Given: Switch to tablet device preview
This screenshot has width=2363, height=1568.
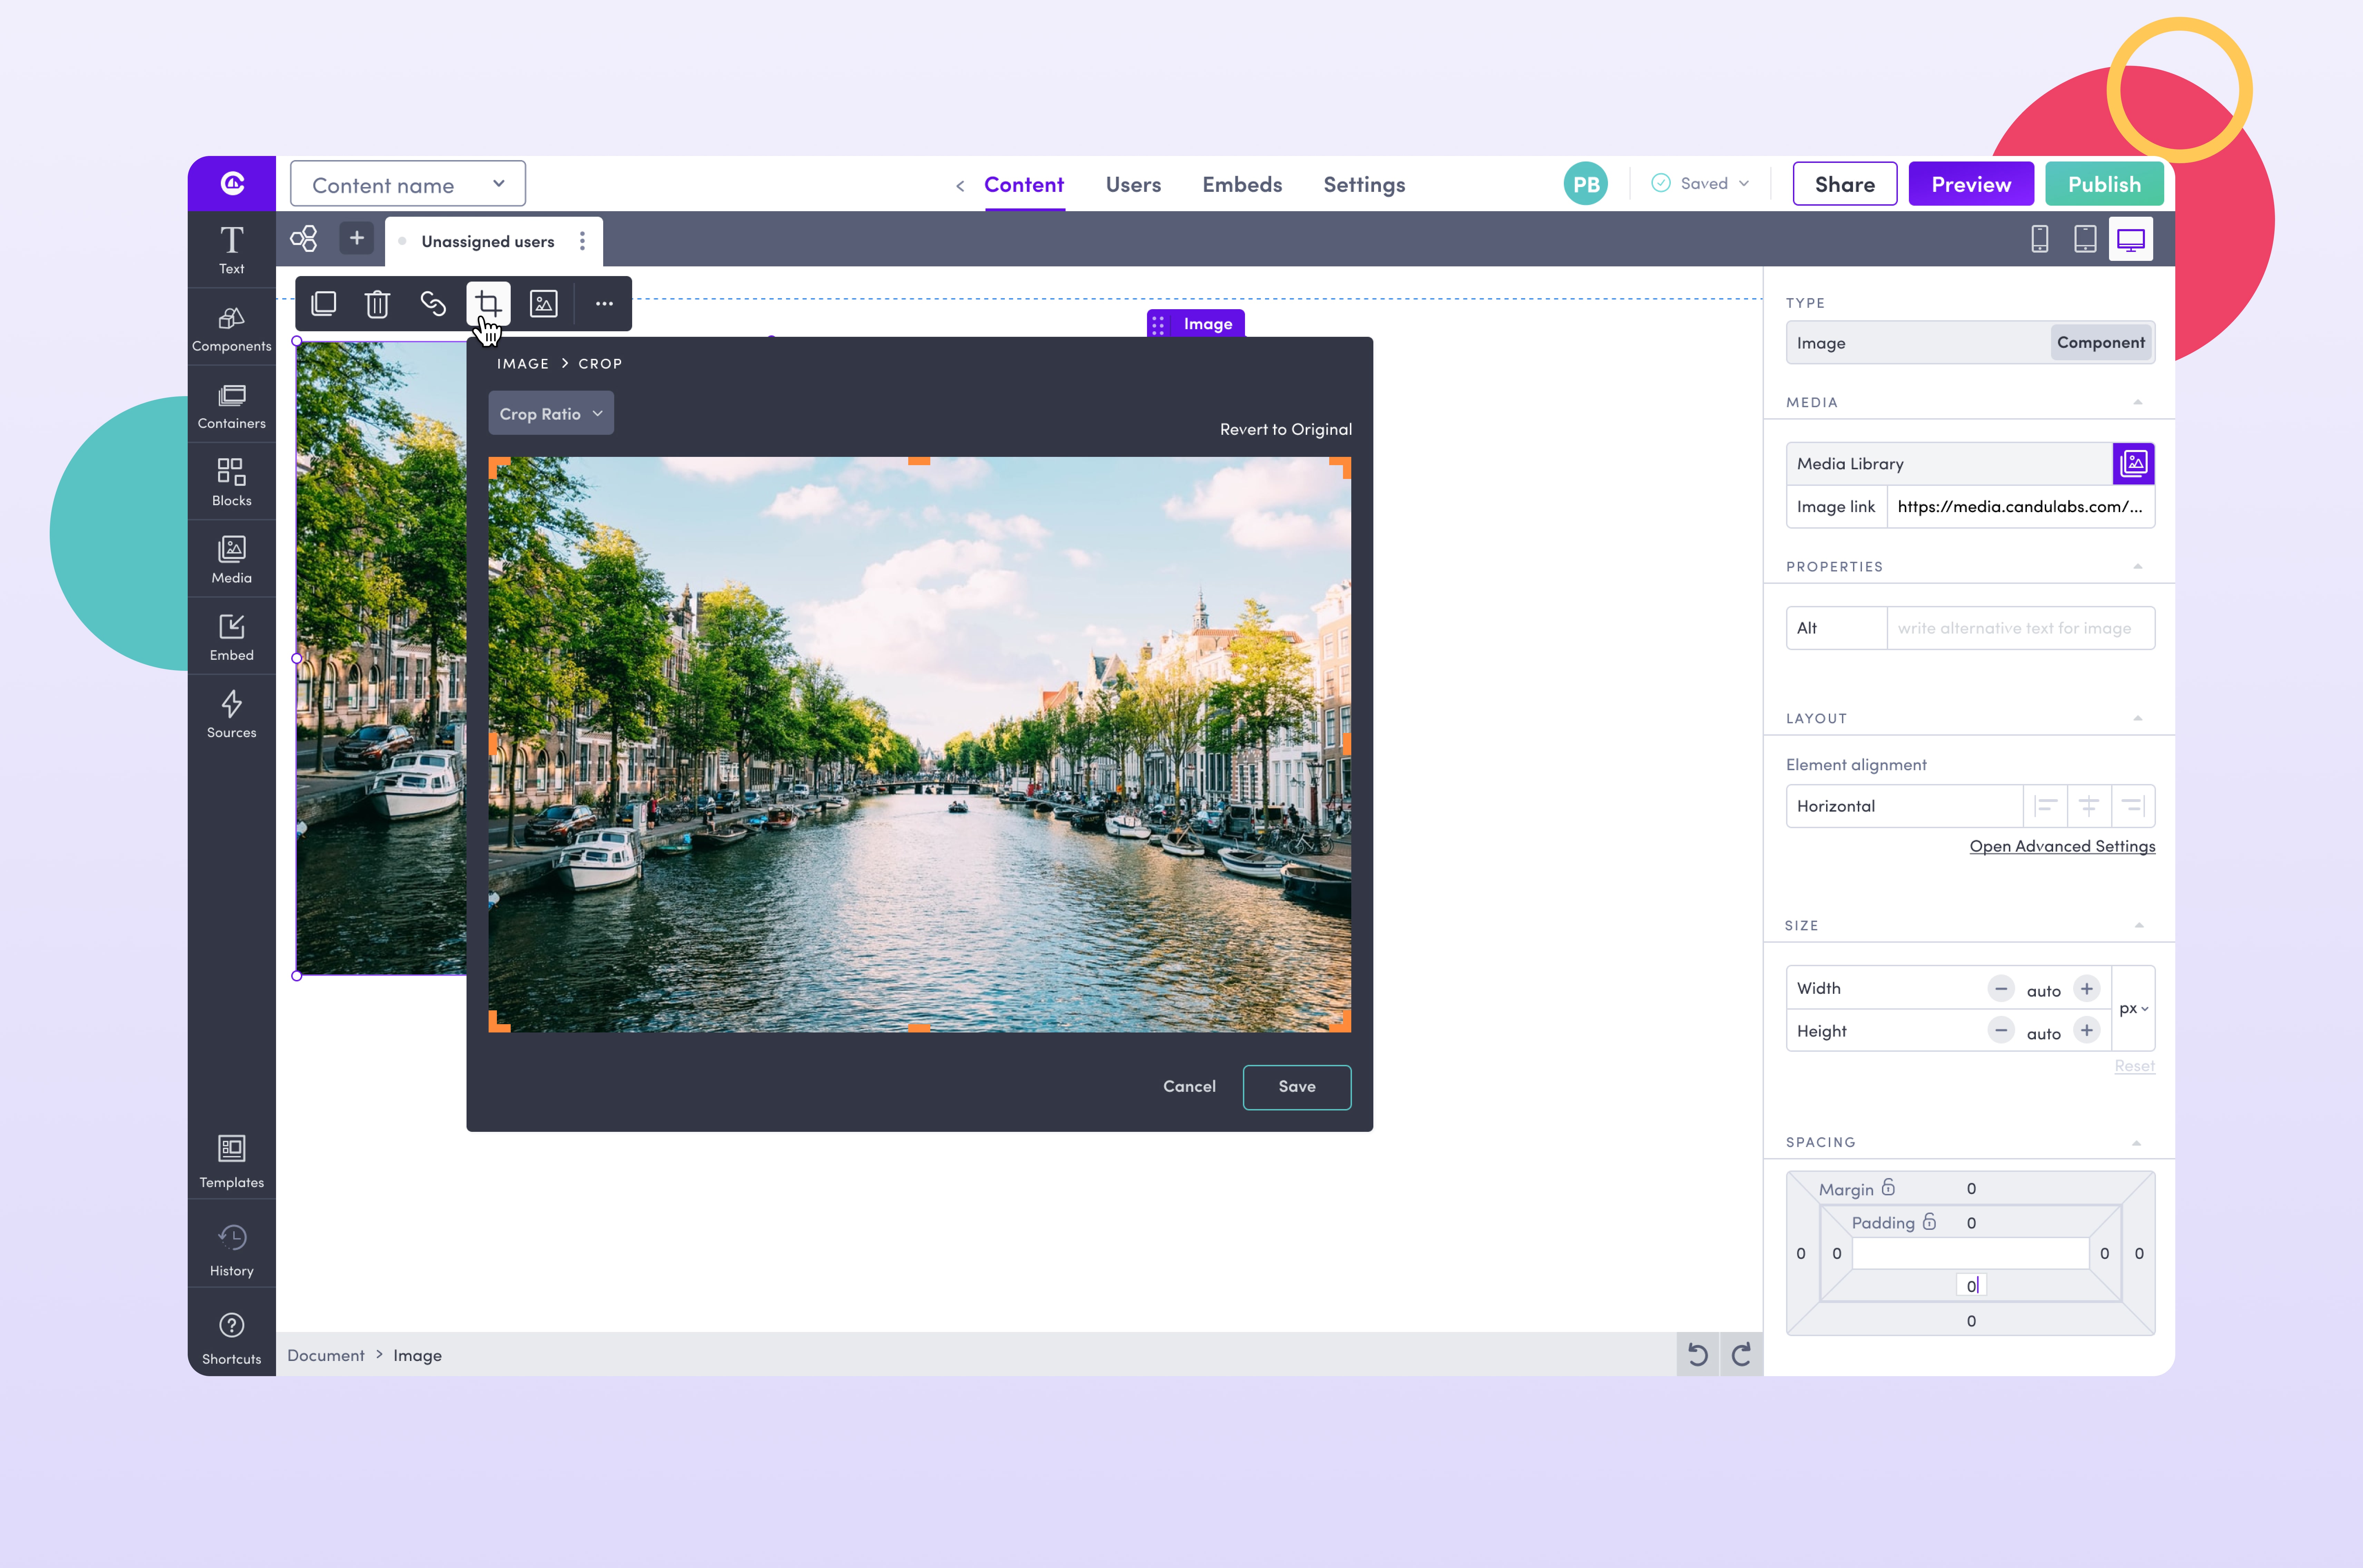Looking at the screenshot, I should tap(2085, 239).
